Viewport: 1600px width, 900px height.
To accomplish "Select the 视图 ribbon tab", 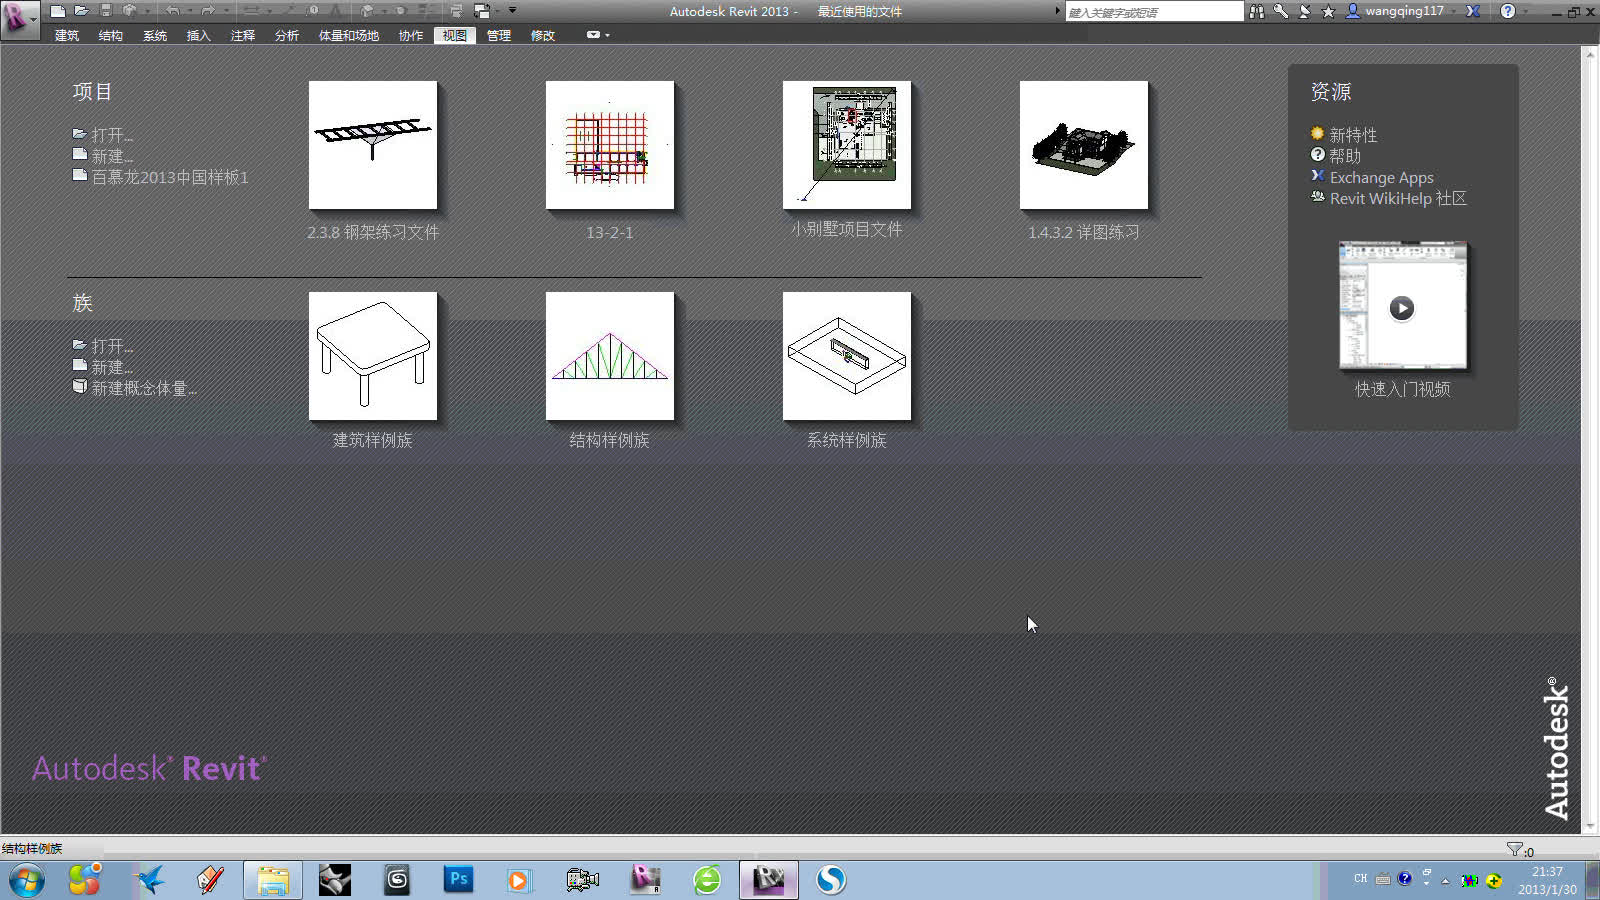I will point(455,35).
